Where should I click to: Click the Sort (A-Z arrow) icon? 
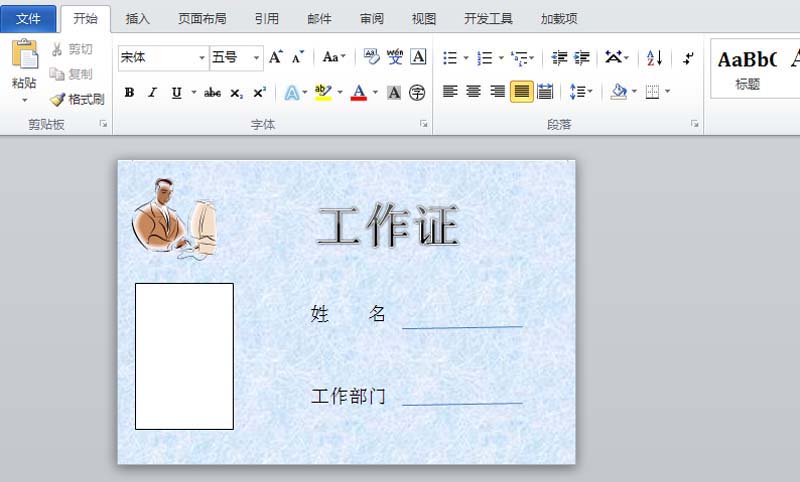654,58
